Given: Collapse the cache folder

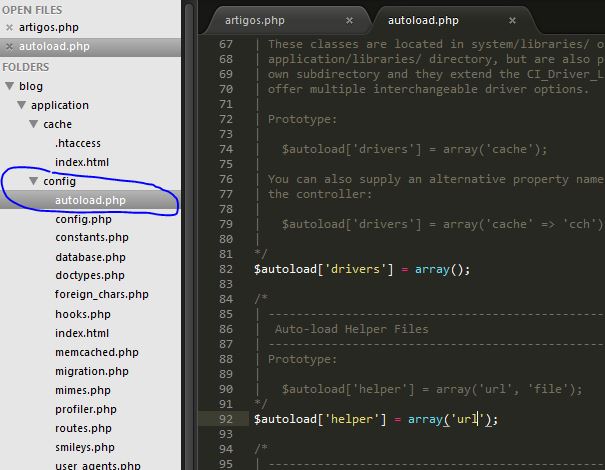Looking at the screenshot, I should tap(34, 123).
